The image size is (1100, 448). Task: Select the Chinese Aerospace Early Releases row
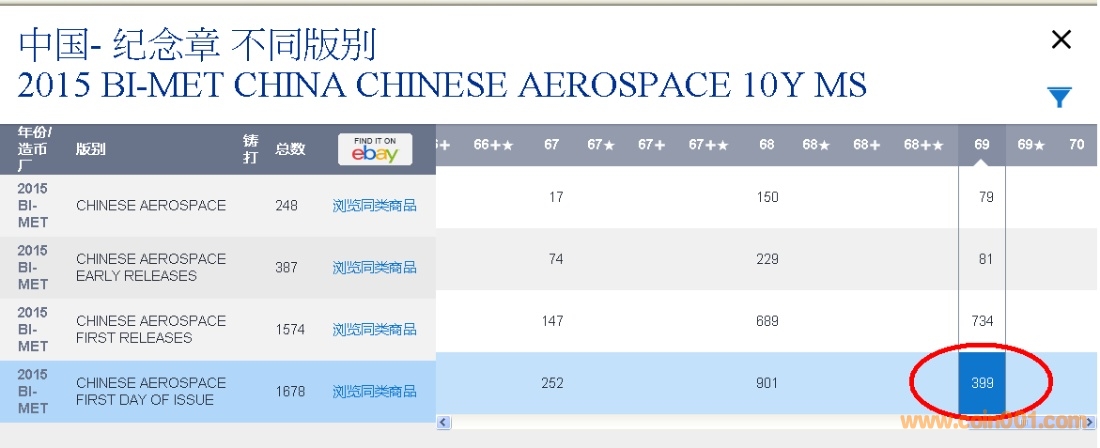coord(151,267)
